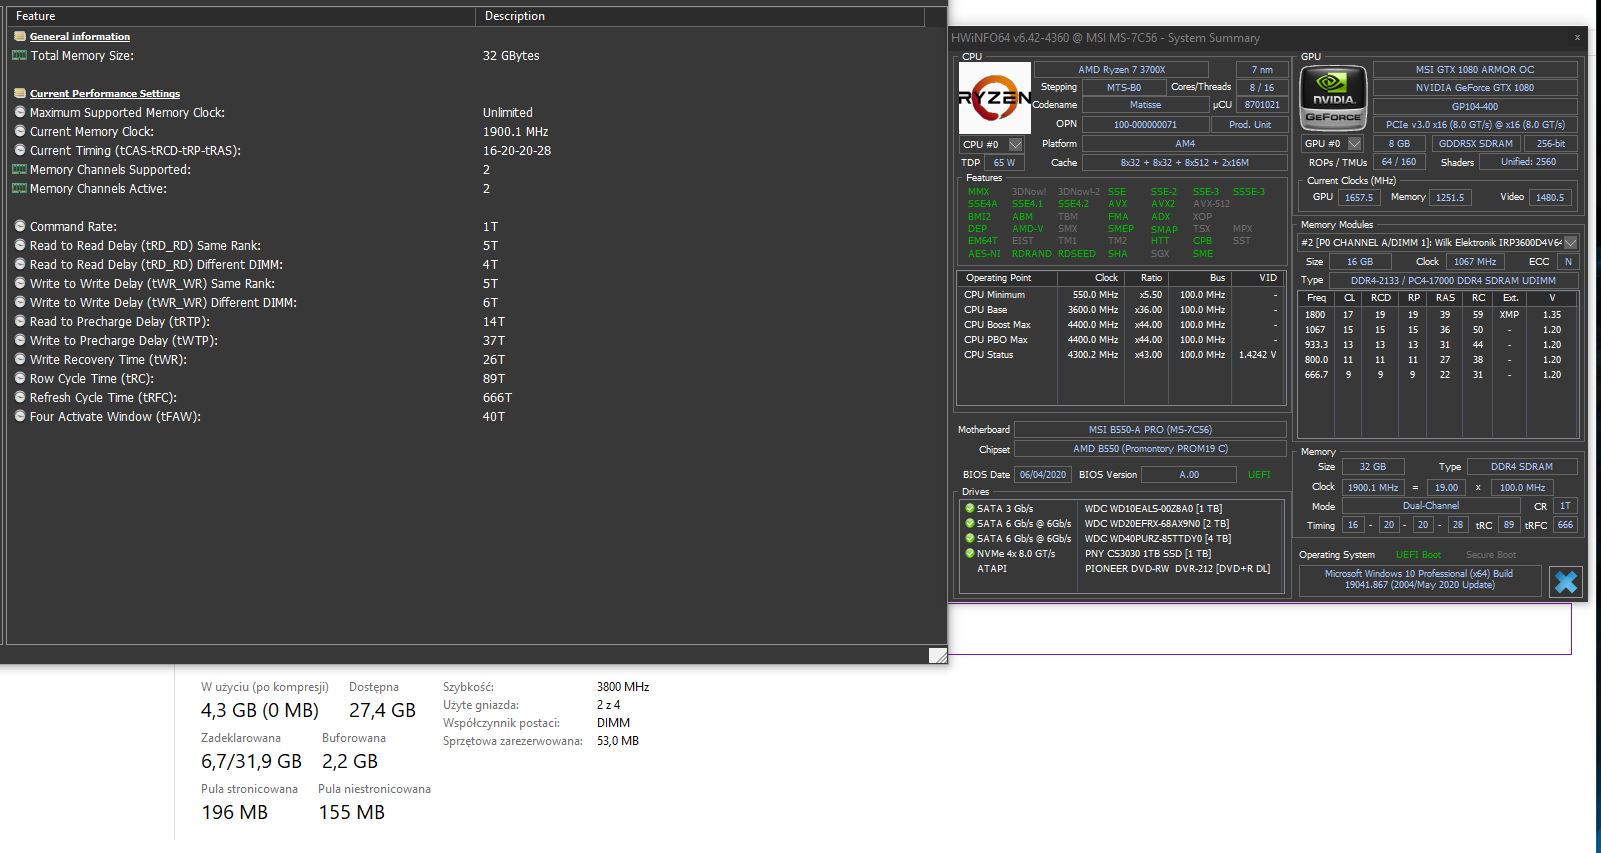The width and height of the screenshot is (1601, 853).
Task: Click the NVIDIA GeForce logo image
Action: [1333, 98]
